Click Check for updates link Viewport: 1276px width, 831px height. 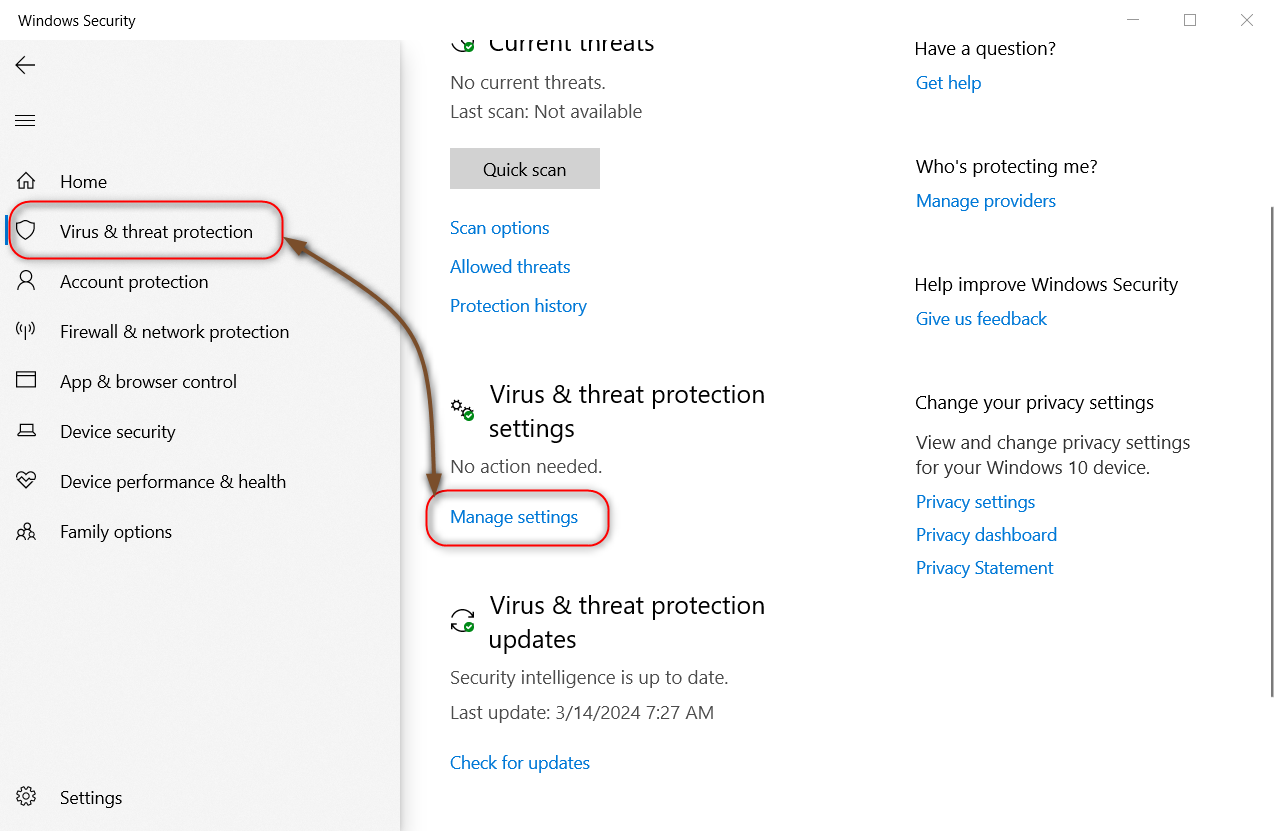(x=520, y=763)
